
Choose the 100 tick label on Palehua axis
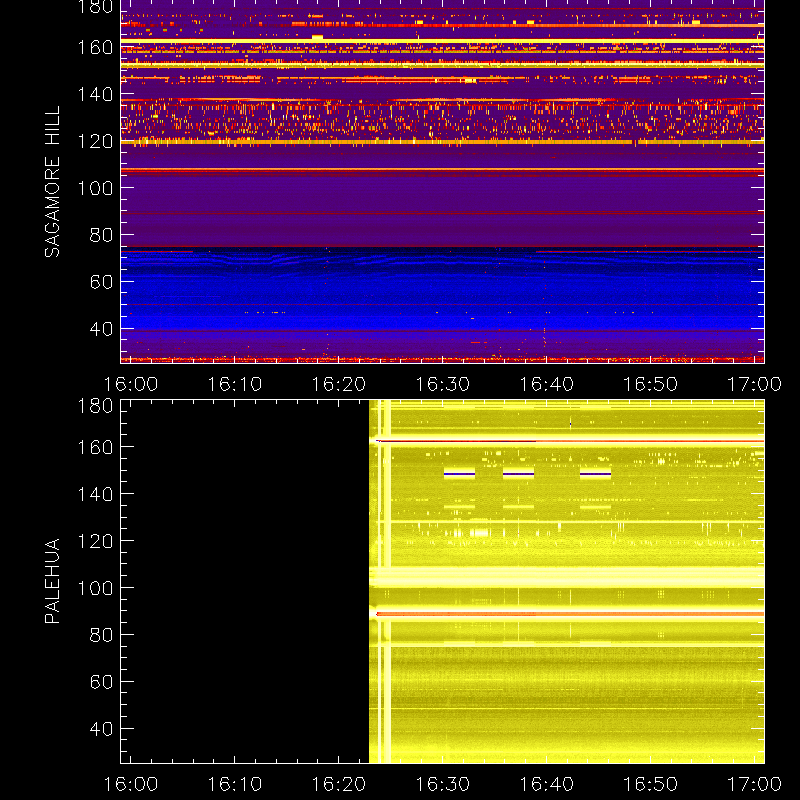95,588
